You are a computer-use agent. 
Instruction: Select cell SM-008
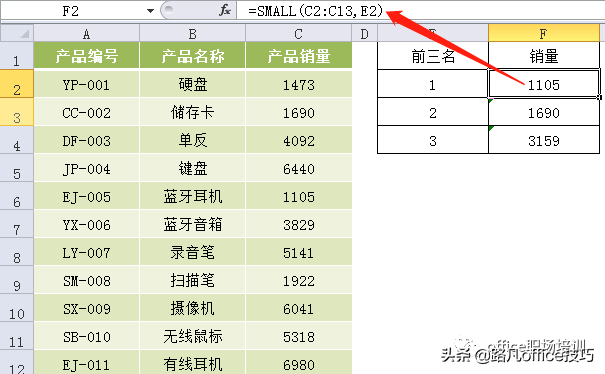click(x=86, y=280)
